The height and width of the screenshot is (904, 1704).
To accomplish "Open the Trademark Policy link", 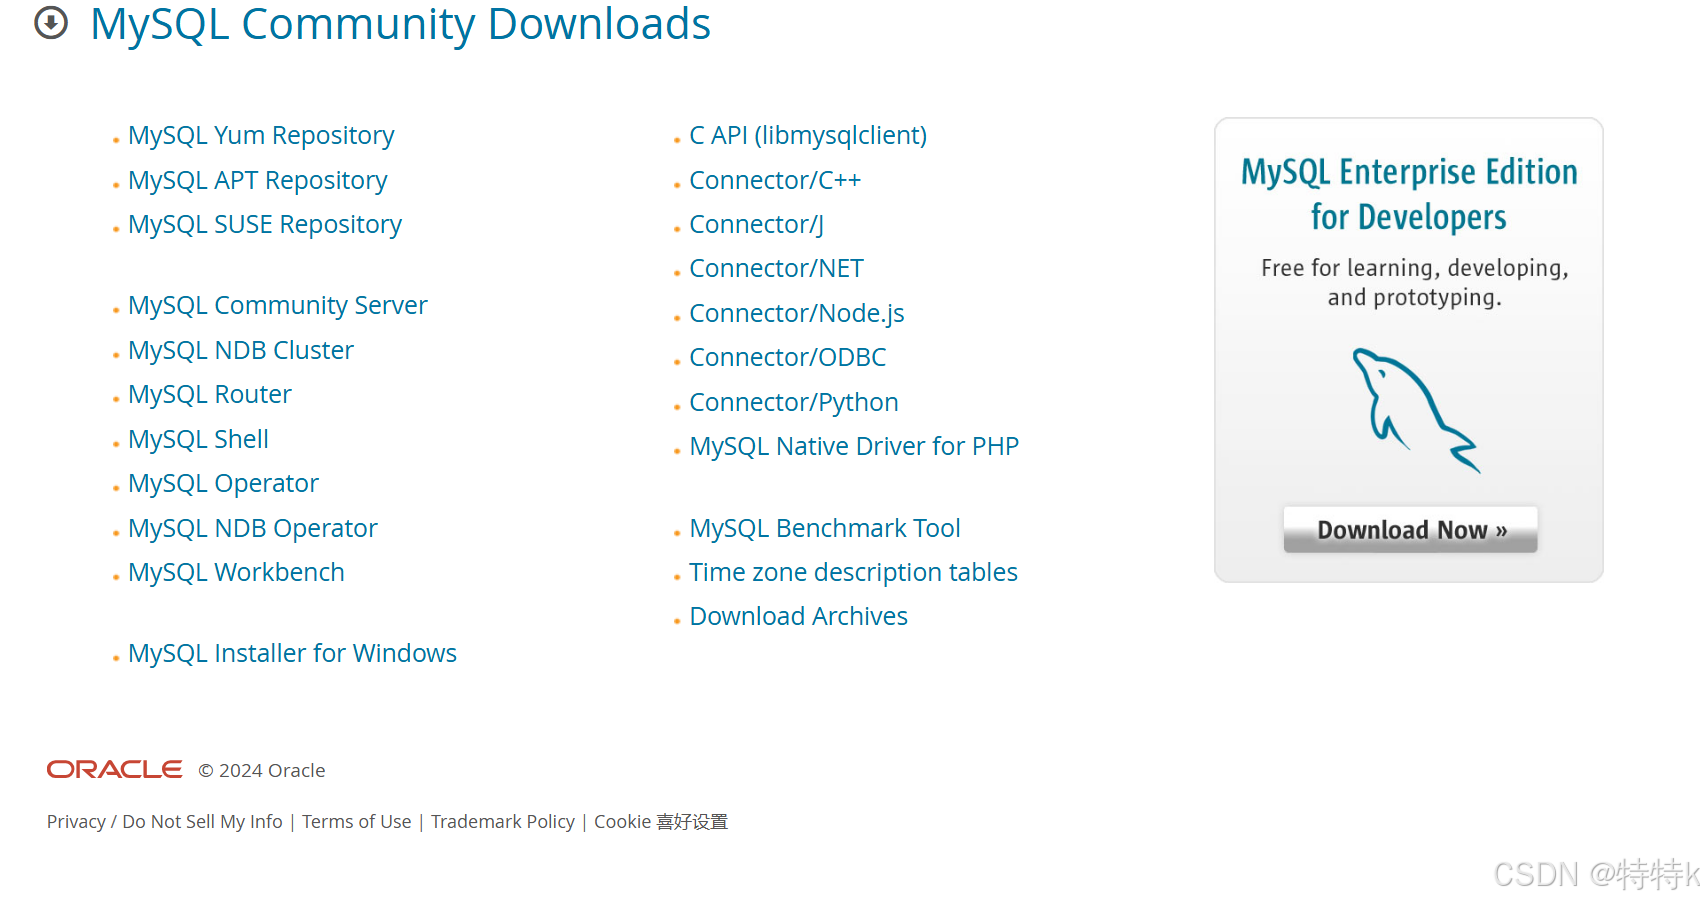I will [503, 821].
